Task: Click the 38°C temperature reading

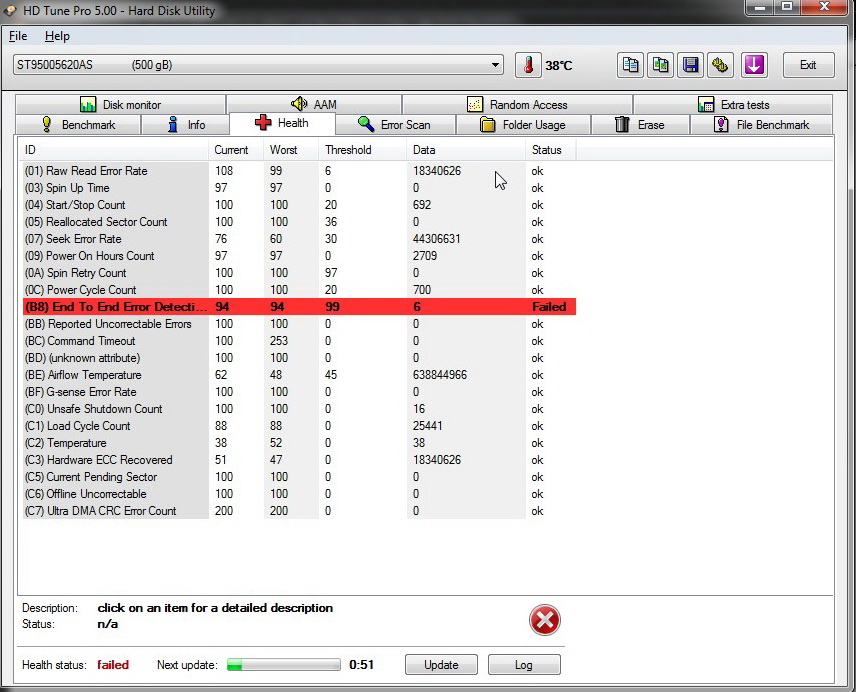Action: coord(558,65)
